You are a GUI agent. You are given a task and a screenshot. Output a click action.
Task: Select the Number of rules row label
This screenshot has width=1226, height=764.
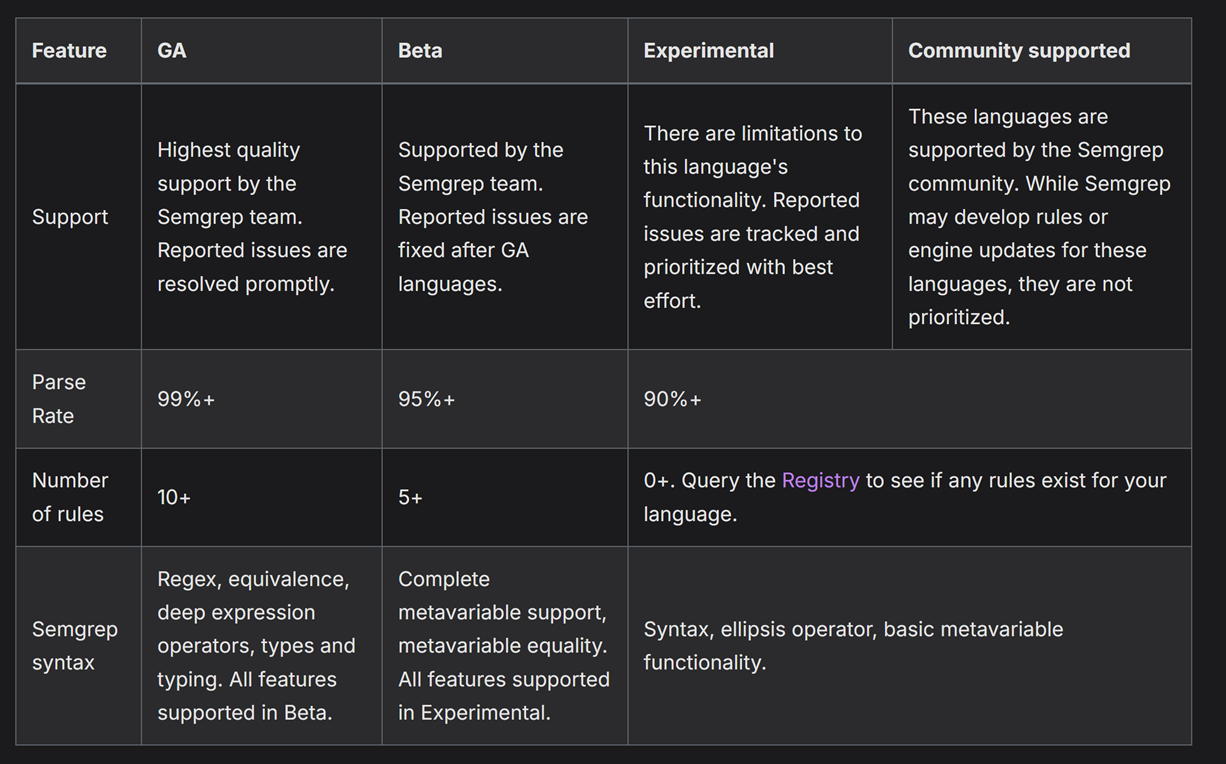(69, 497)
